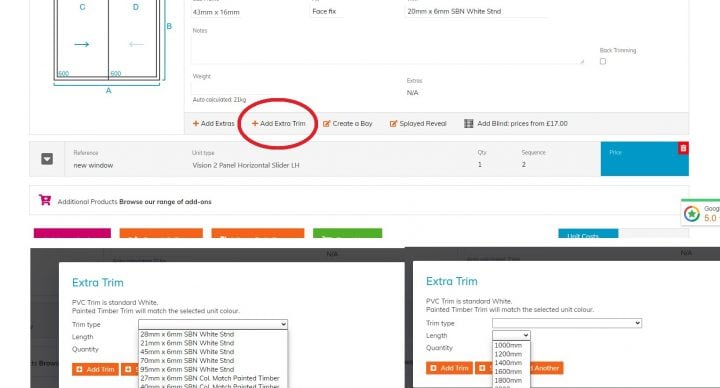720x388 pixels.
Task: Toggle the Back Trimming checkbox
Action: 603,62
